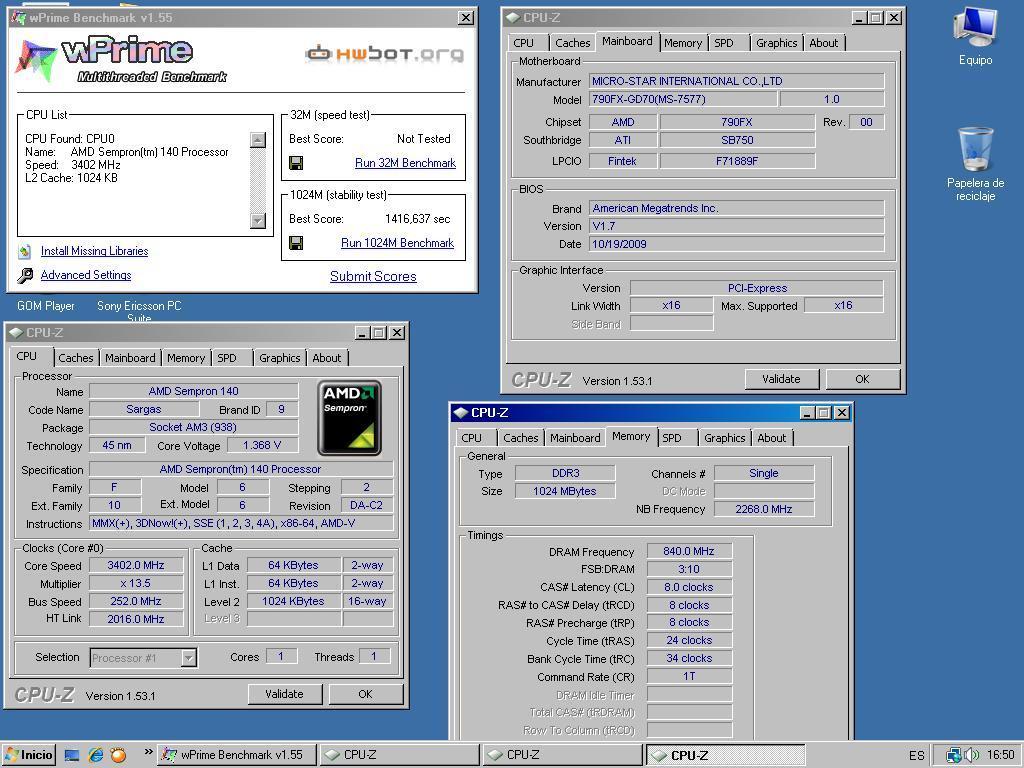Open the Inicio start button
Image resolution: width=1024 pixels, height=768 pixels.
tap(28, 755)
